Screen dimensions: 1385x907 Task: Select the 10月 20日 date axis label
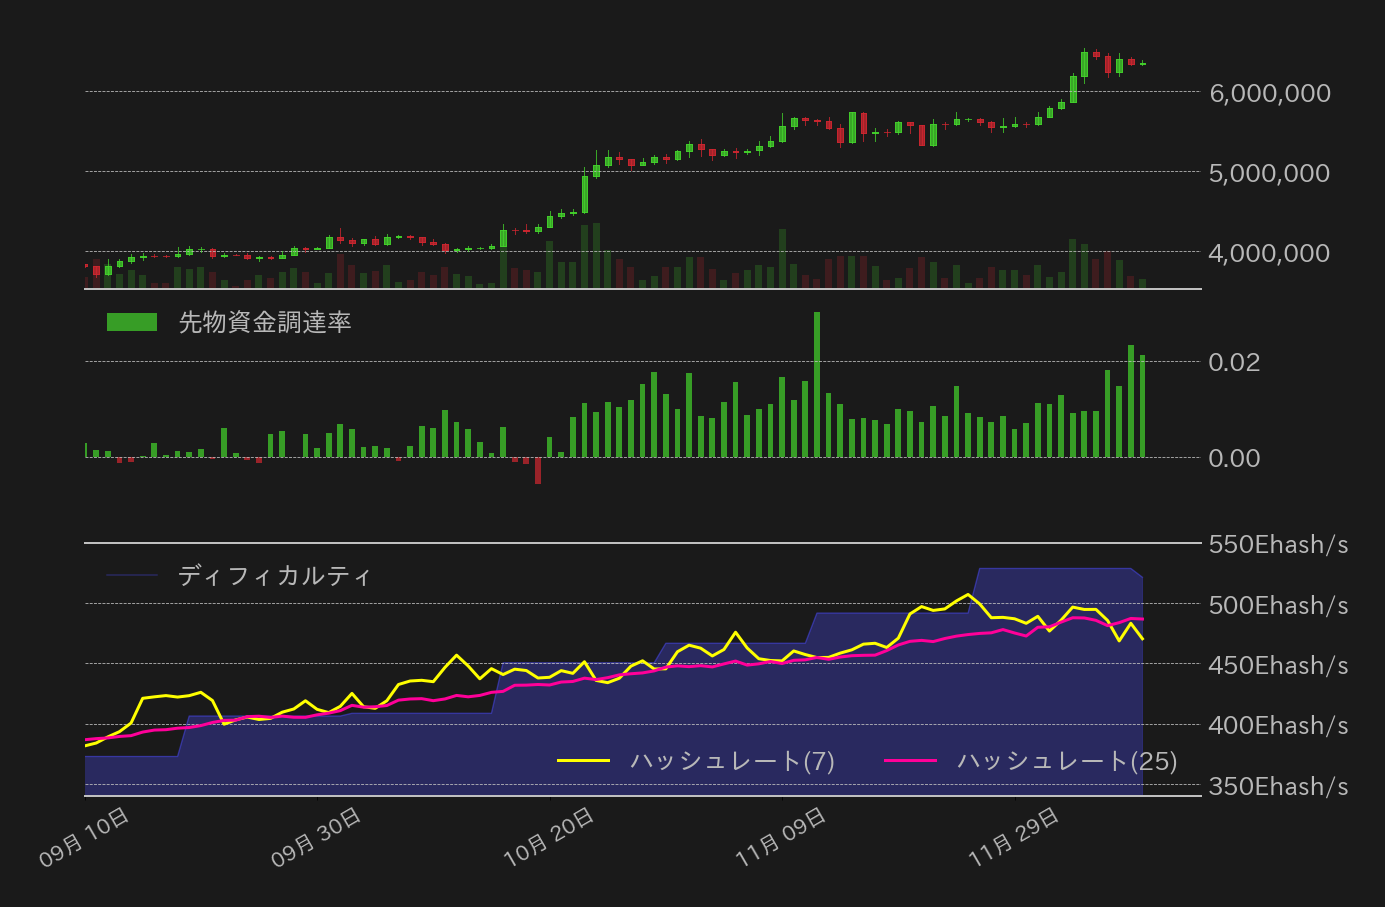coord(549,837)
